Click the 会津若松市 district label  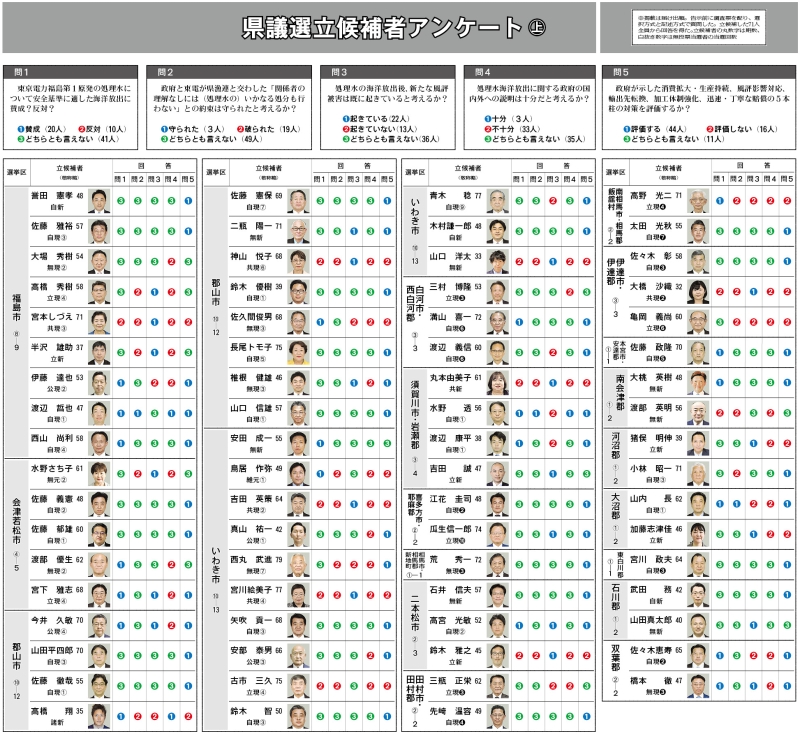click(16, 521)
